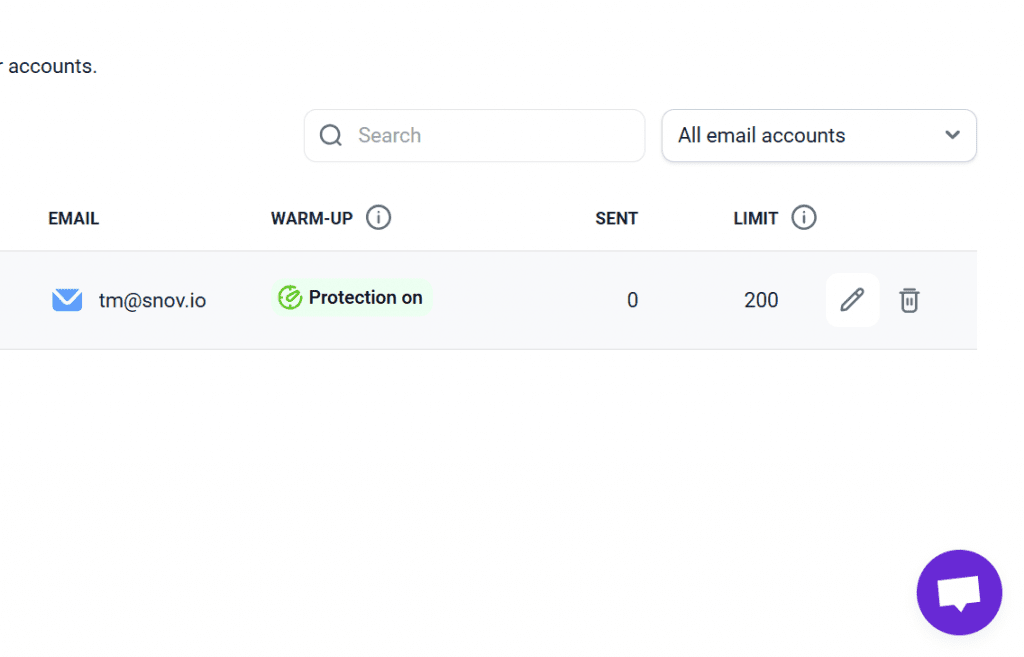Select the EMAIL column header
Viewport: 1024px width, 657px height.
[73, 217]
